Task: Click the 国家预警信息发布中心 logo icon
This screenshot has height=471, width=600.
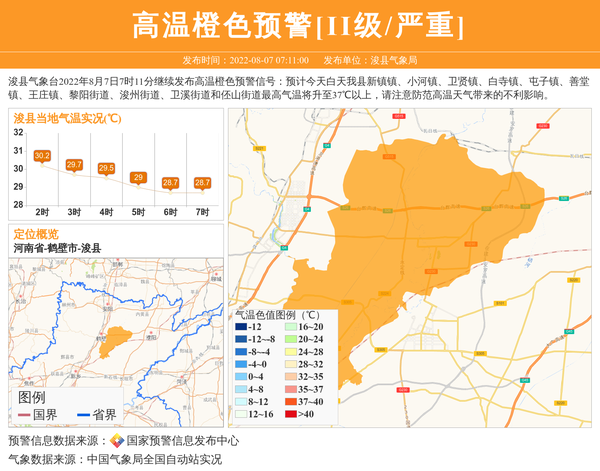Action: point(117,441)
